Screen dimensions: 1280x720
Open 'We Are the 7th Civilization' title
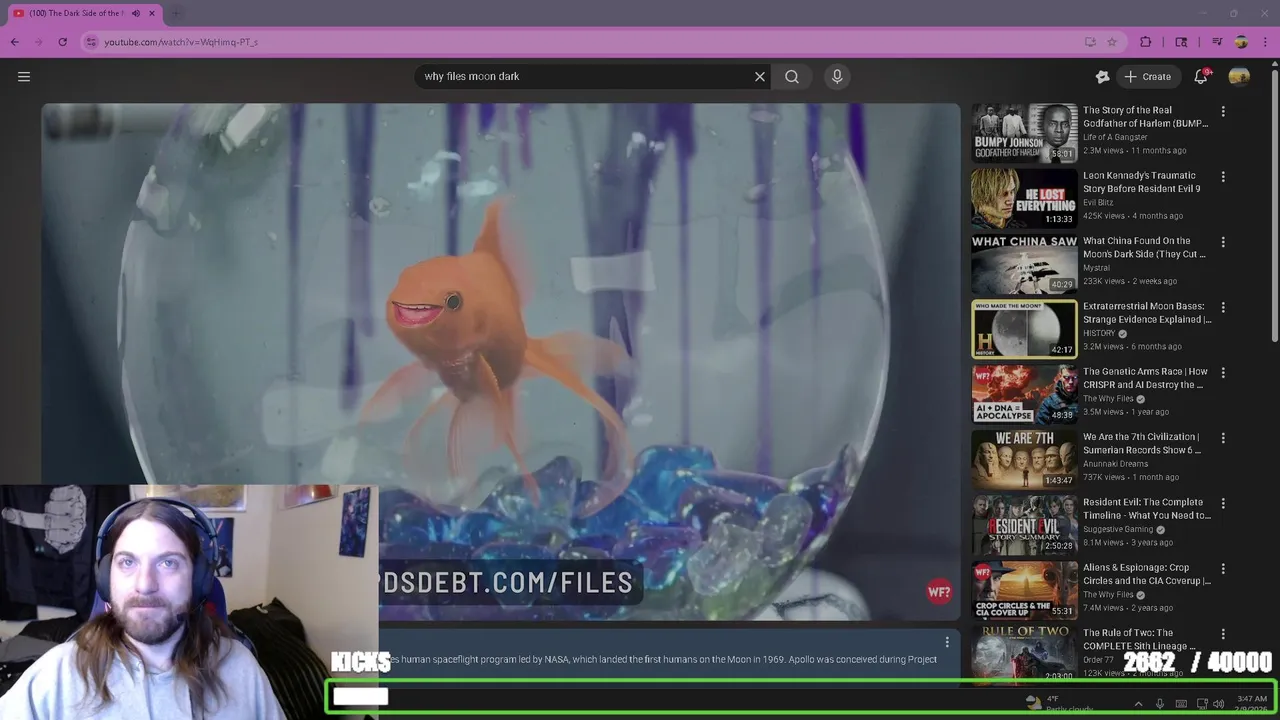(x=1142, y=443)
